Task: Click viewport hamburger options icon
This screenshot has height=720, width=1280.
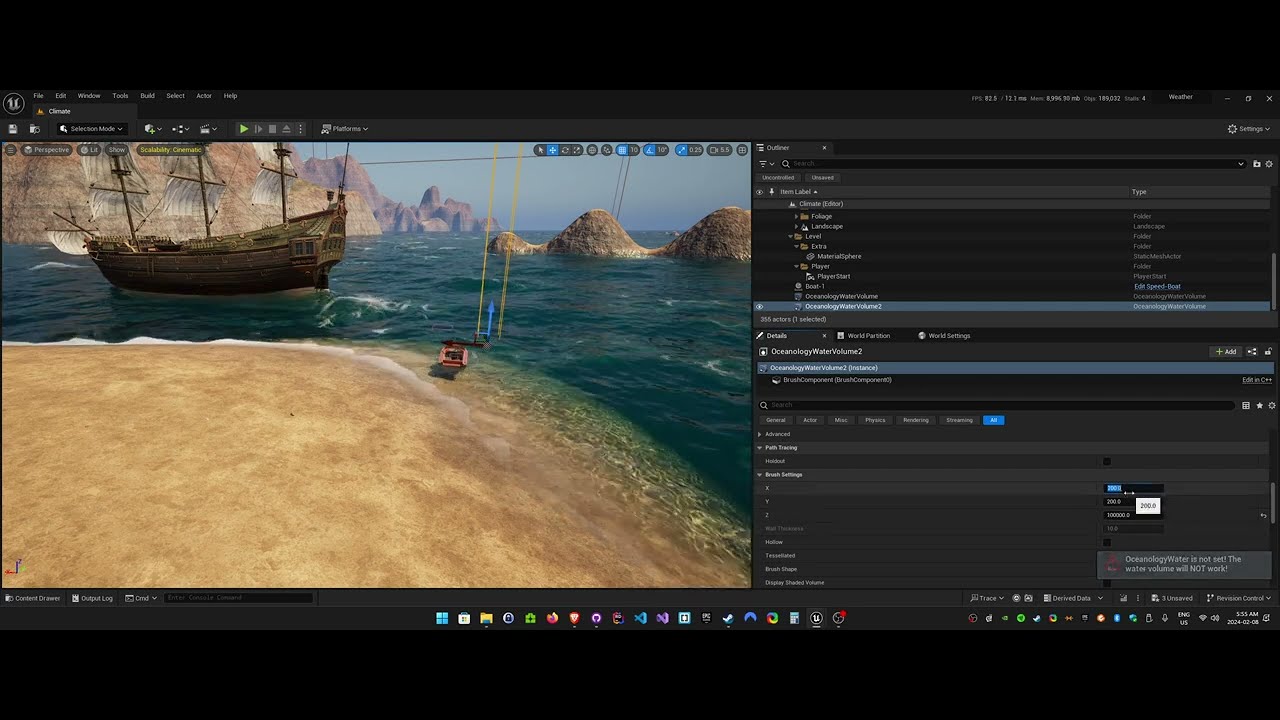Action: pyautogui.click(x=11, y=150)
